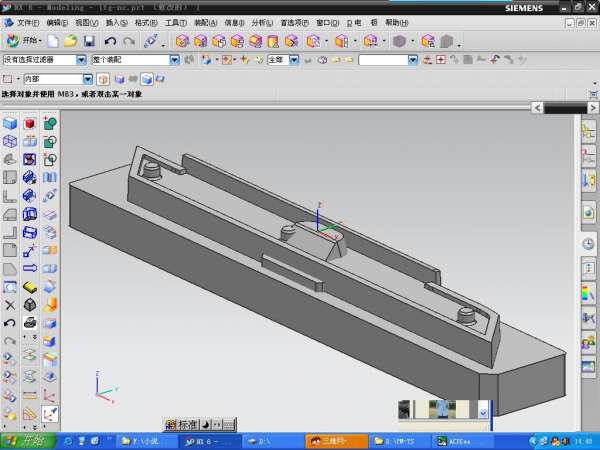Open the Roles people icon tab on right bar
This screenshot has width=600, height=450.
[x=589, y=342]
